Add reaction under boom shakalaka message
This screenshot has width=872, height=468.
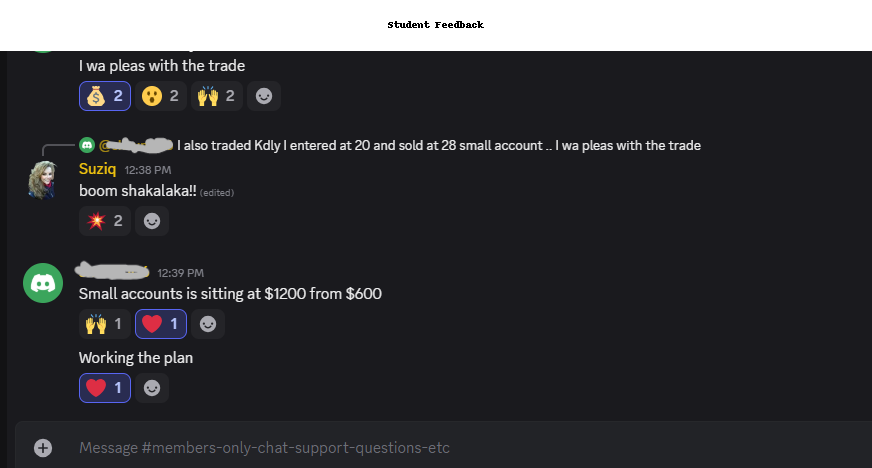[152, 221]
